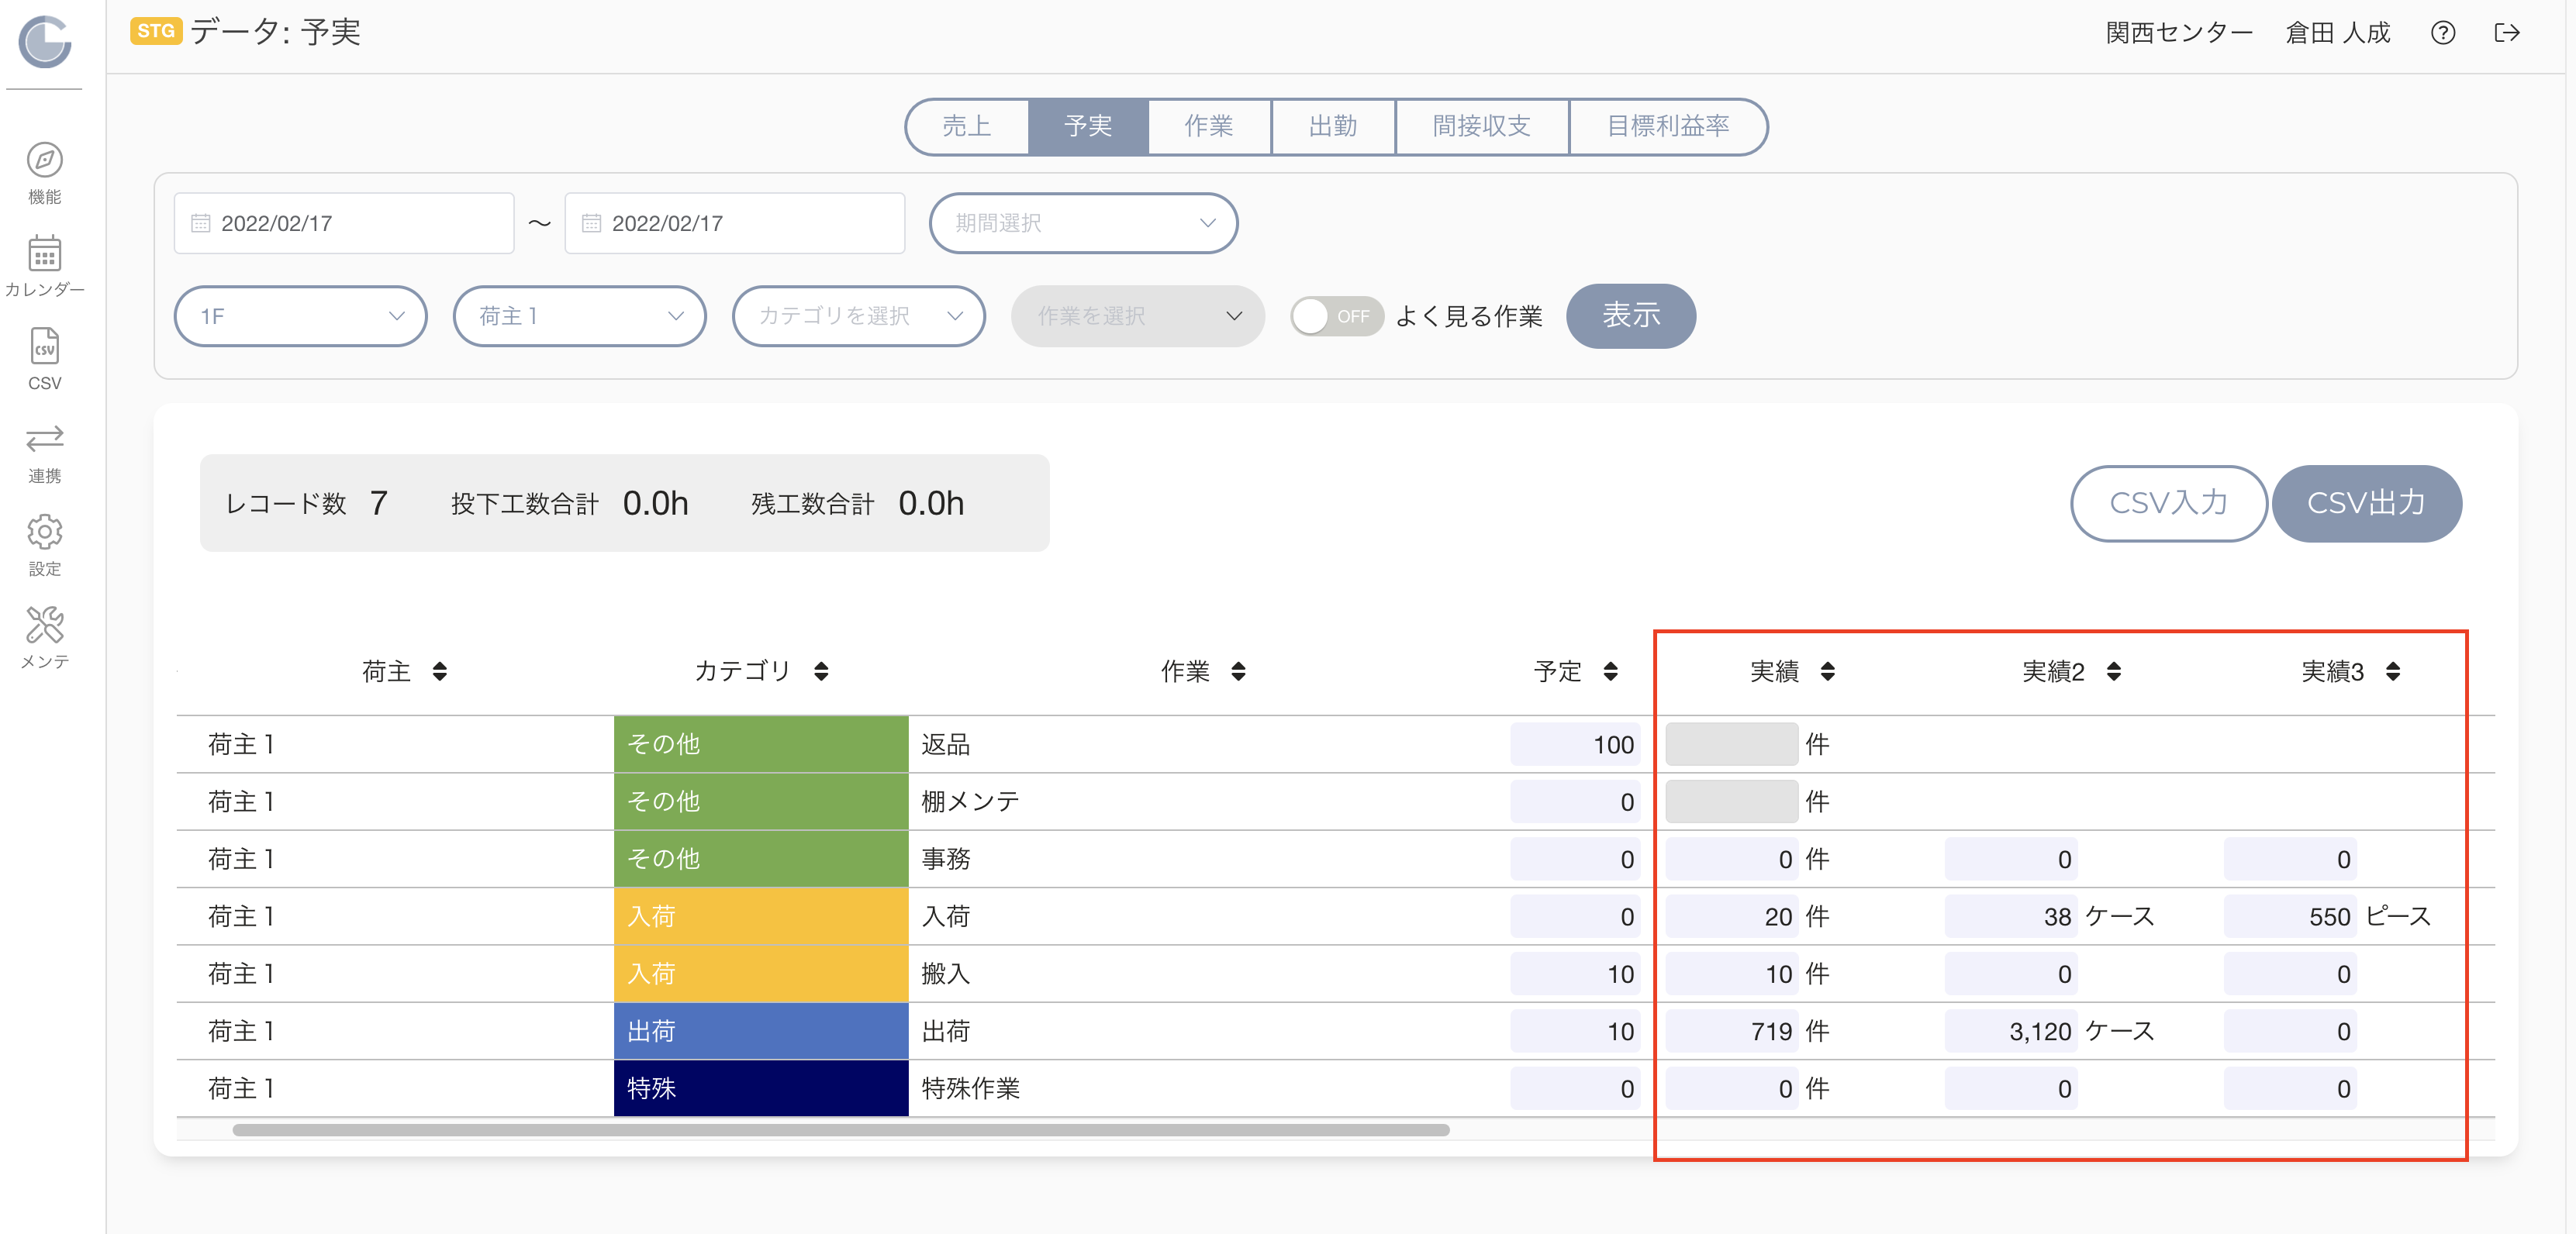Screen dimensions: 2576x1234
Task: Click calendar icon in start date field
Action: 201,223
